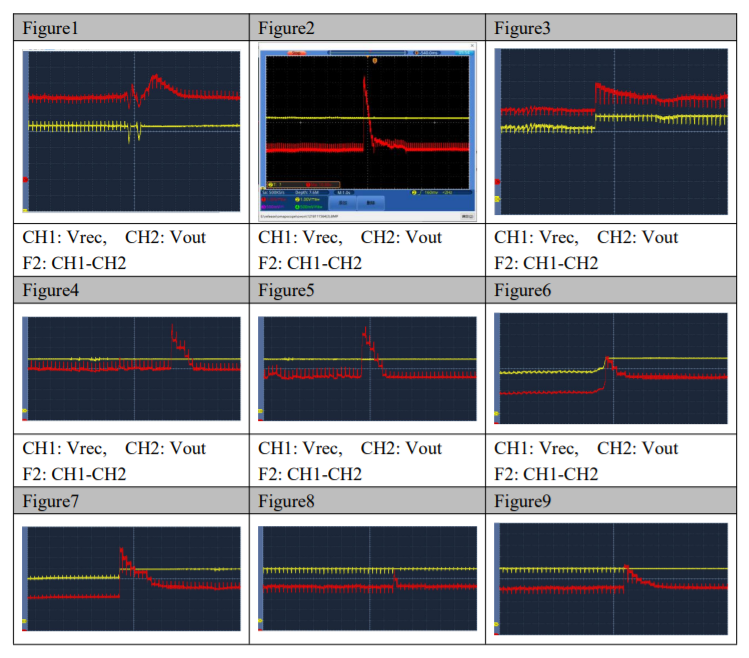Open the Figure9 oscilloscope capture

click(611, 579)
